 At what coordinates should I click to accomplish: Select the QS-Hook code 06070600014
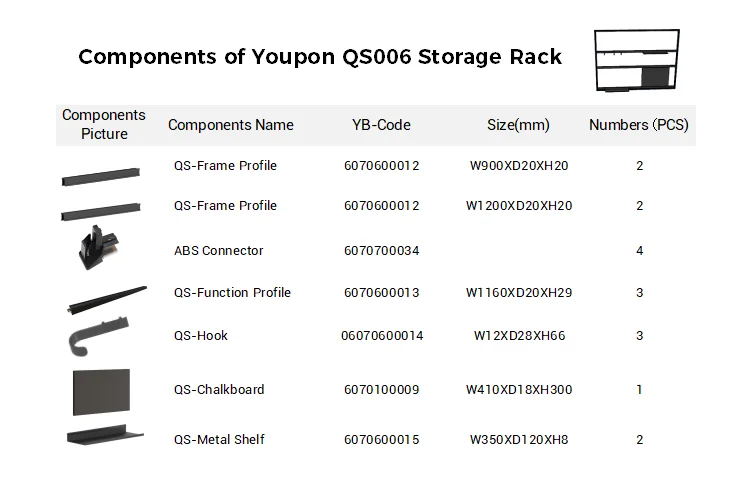click(382, 335)
